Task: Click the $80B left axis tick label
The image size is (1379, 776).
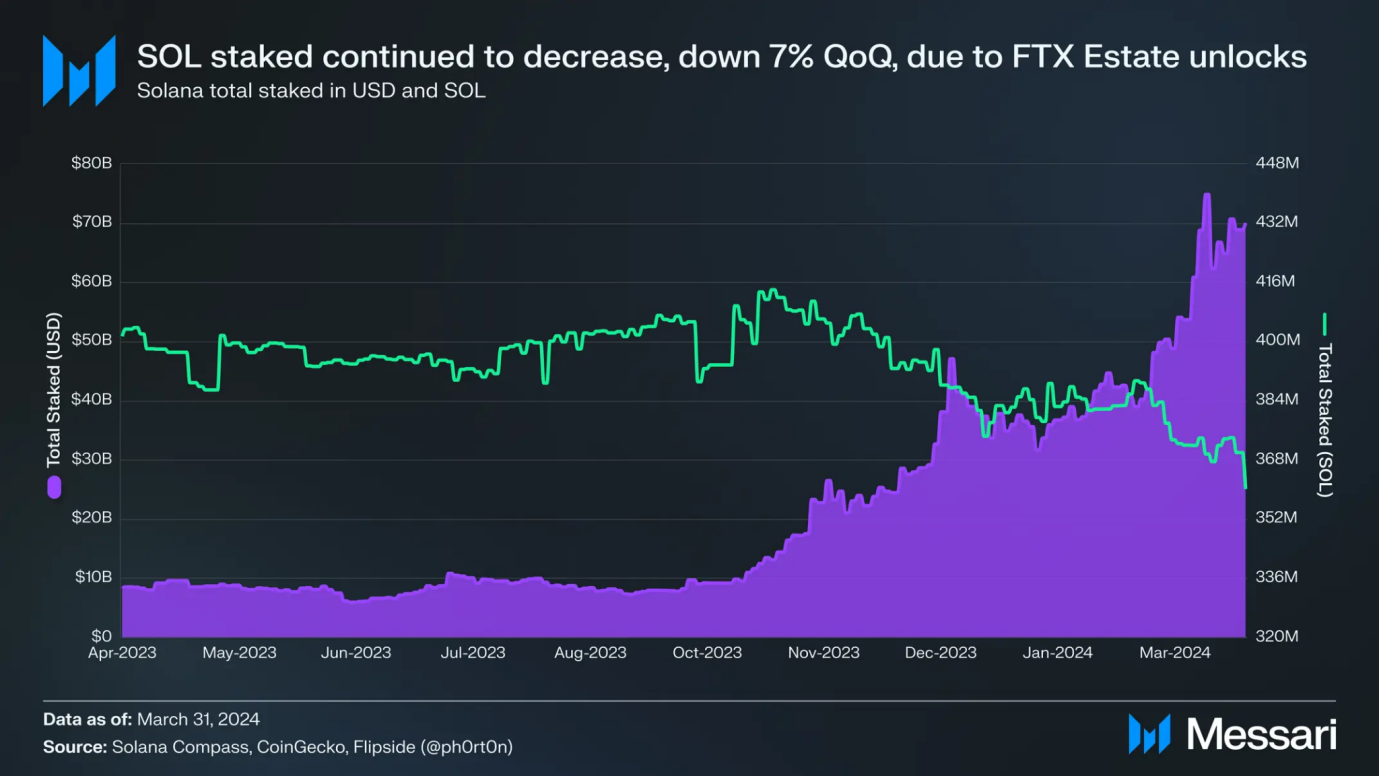Action: click(x=91, y=163)
